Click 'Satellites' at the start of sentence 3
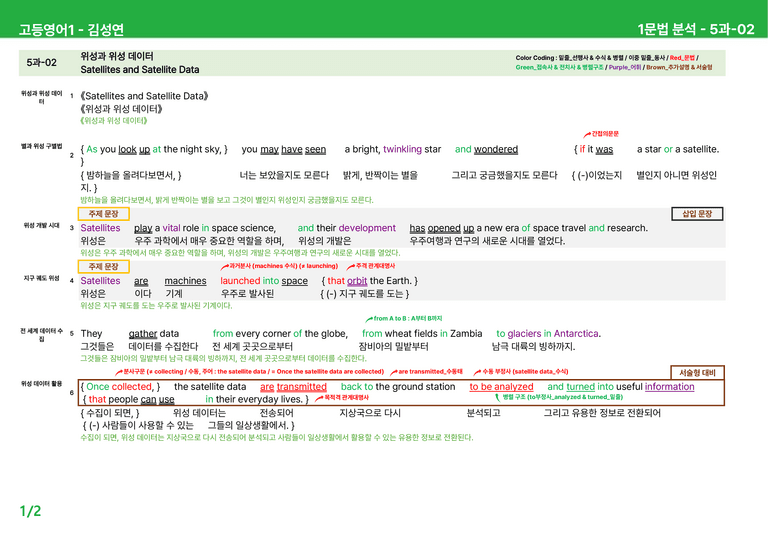The width and height of the screenshot is (768, 543). tap(100, 228)
